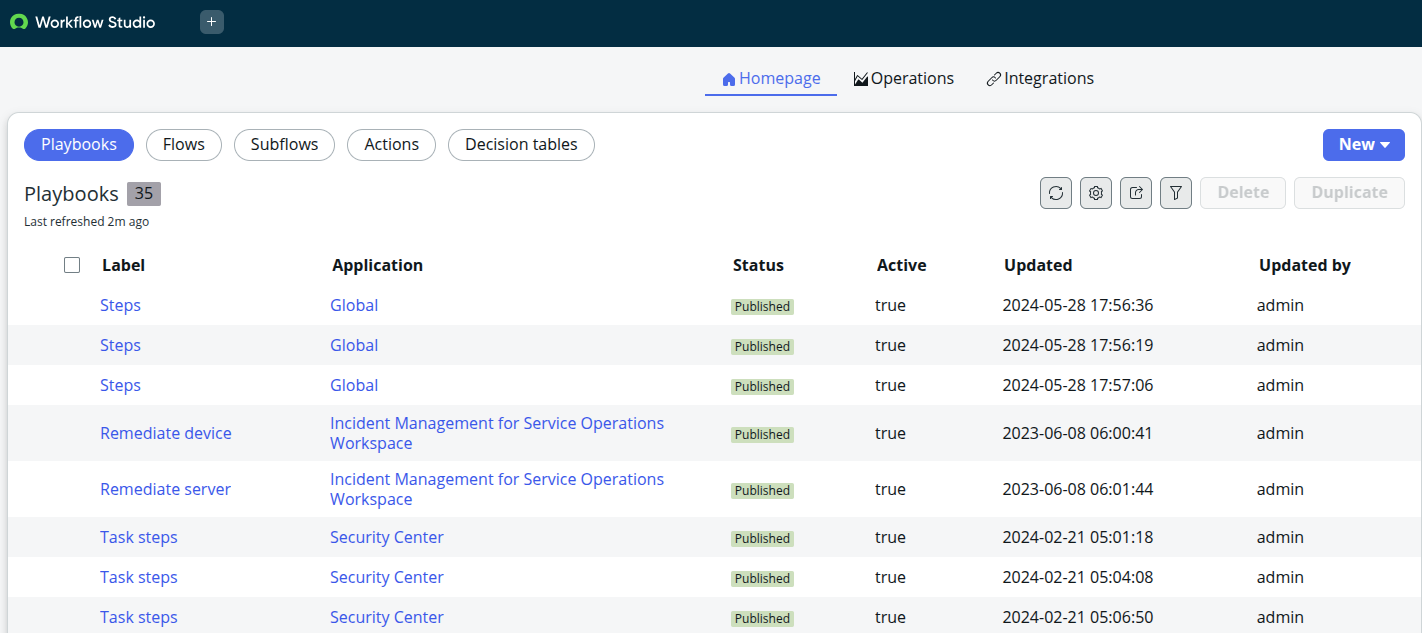Click the plus icon to open a new tab

click(211, 21)
